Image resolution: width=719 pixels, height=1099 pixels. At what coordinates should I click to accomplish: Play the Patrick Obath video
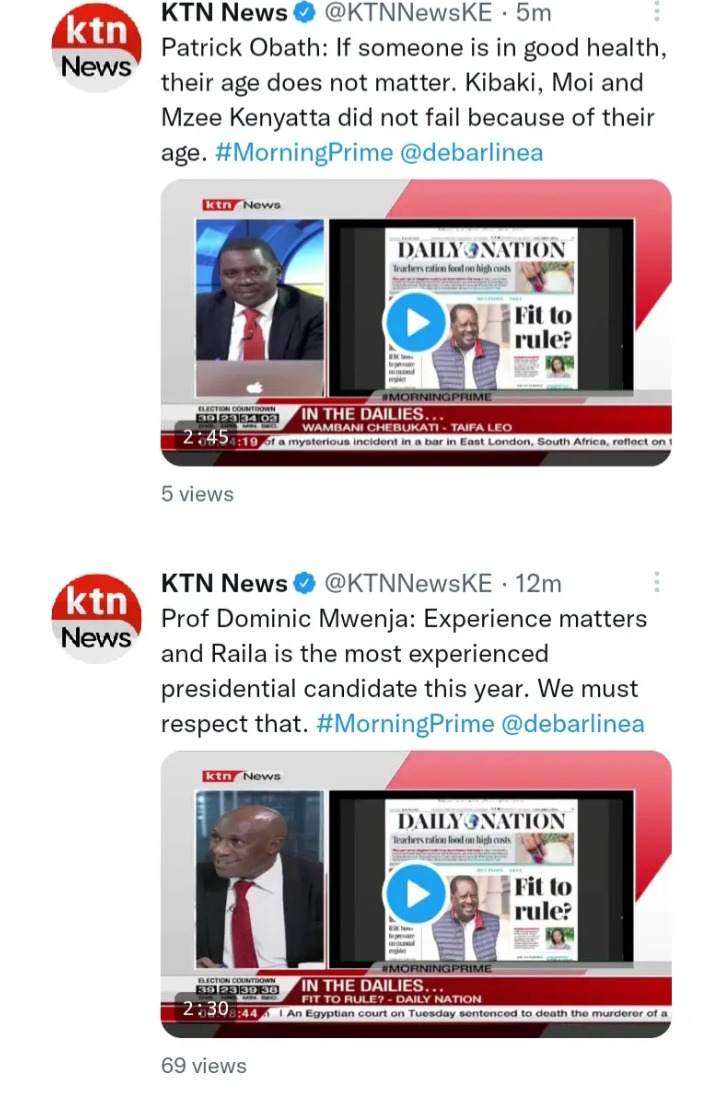416,322
